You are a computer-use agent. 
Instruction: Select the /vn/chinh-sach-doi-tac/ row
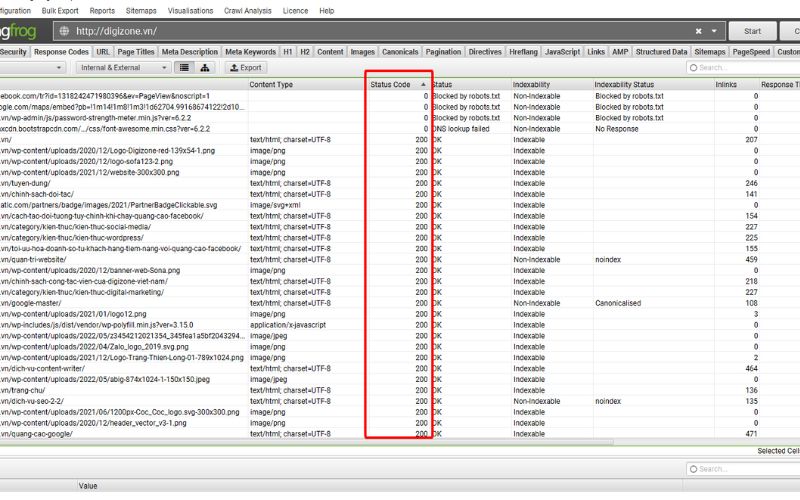[400, 194]
